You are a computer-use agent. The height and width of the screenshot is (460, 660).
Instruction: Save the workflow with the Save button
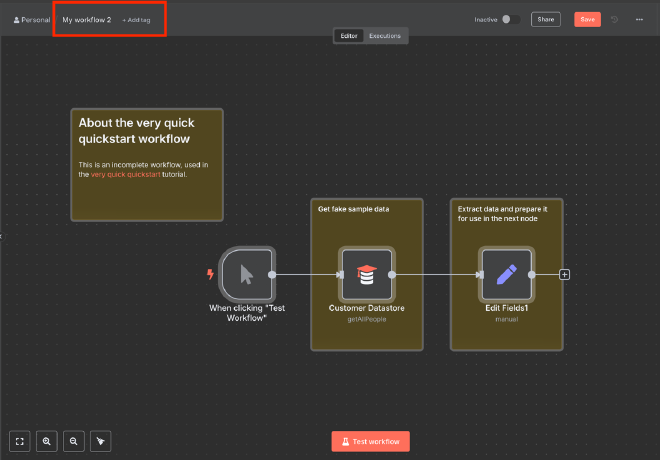[x=587, y=19]
